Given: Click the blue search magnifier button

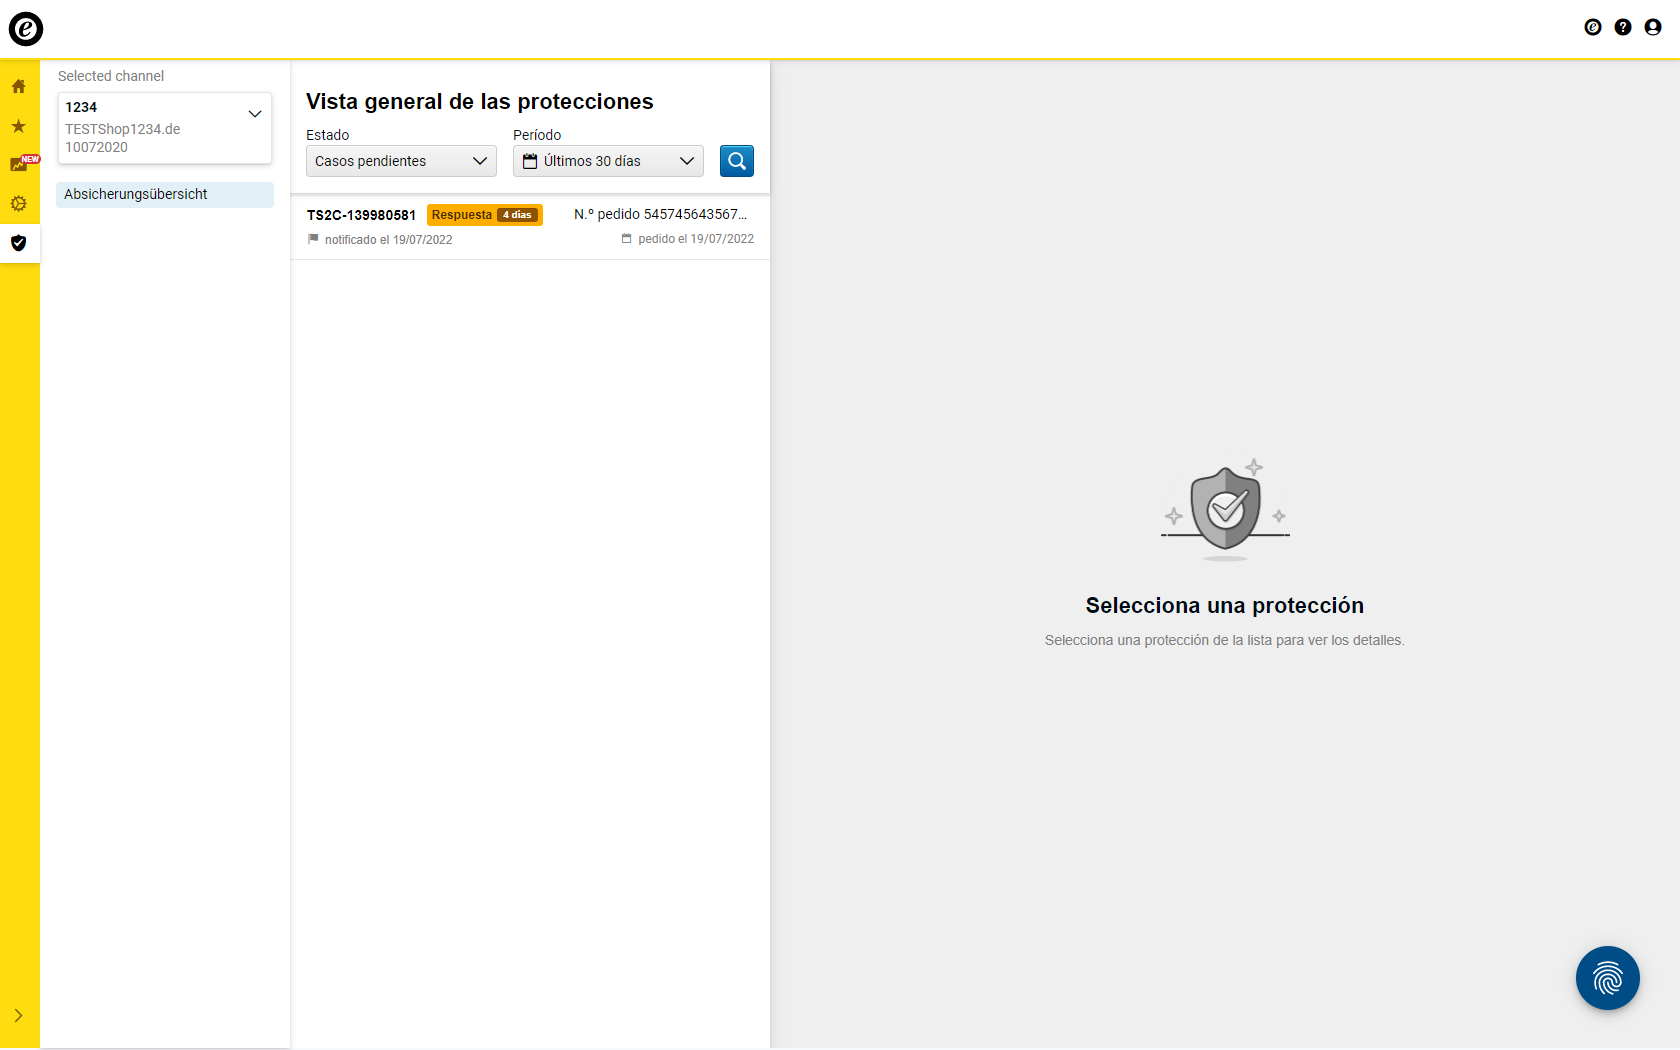Looking at the screenshot, I should 736,161.
